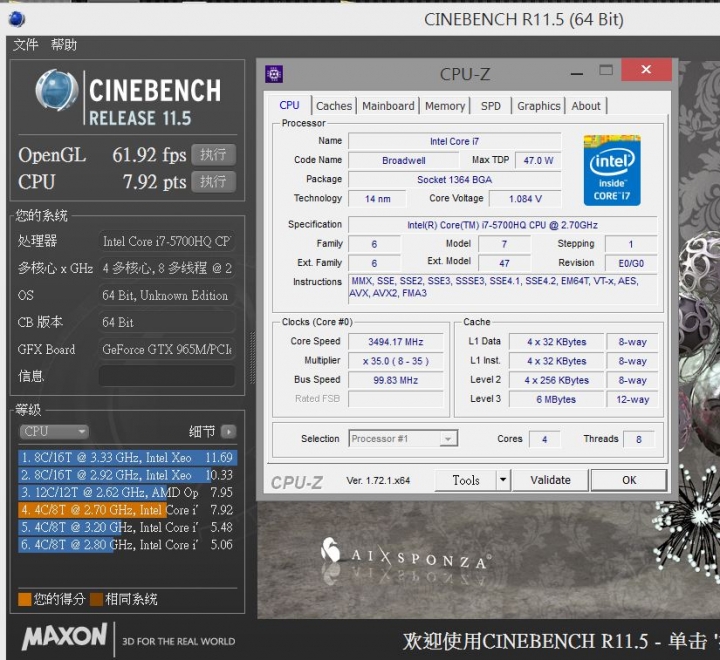Run the OpenGL test with 执行 button

pos(213,154)
